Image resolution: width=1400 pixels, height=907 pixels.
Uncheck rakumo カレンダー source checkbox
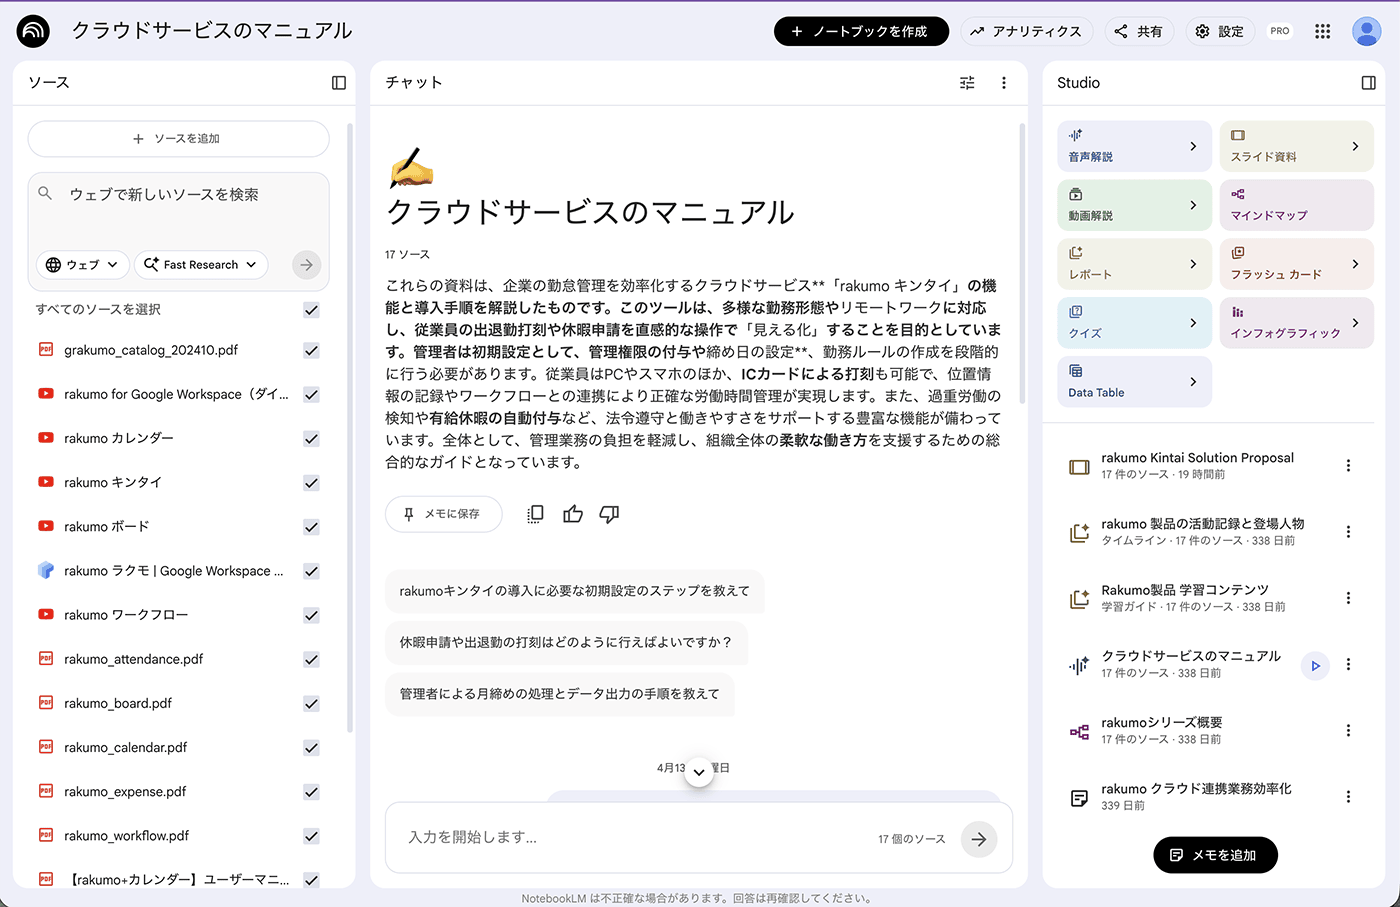[x=311, y=439]
